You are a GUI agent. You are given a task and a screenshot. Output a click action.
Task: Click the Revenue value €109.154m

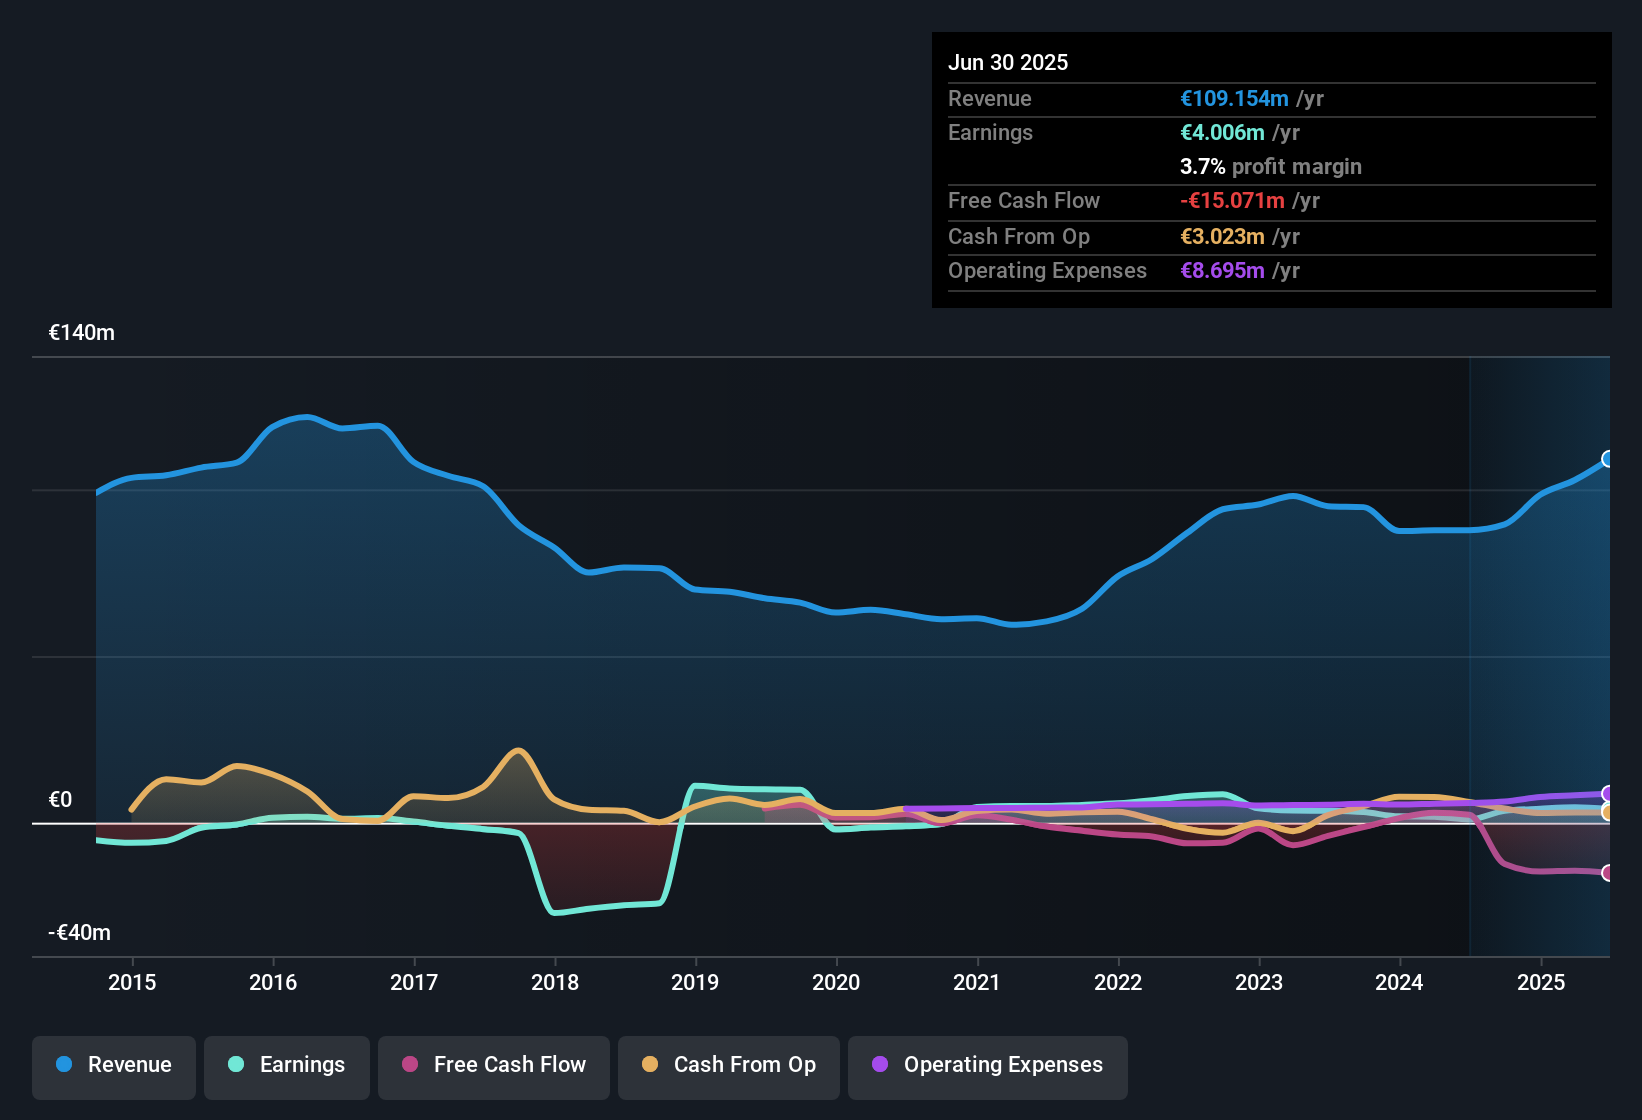click(x=1233, y=98)
